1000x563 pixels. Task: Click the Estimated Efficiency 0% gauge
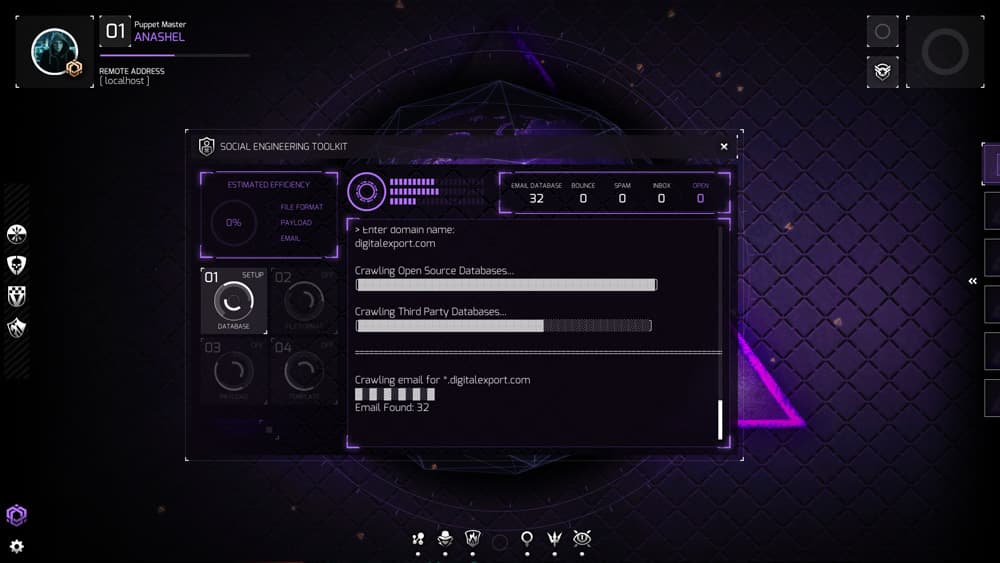pyautogui.click(x=233, y=223)
